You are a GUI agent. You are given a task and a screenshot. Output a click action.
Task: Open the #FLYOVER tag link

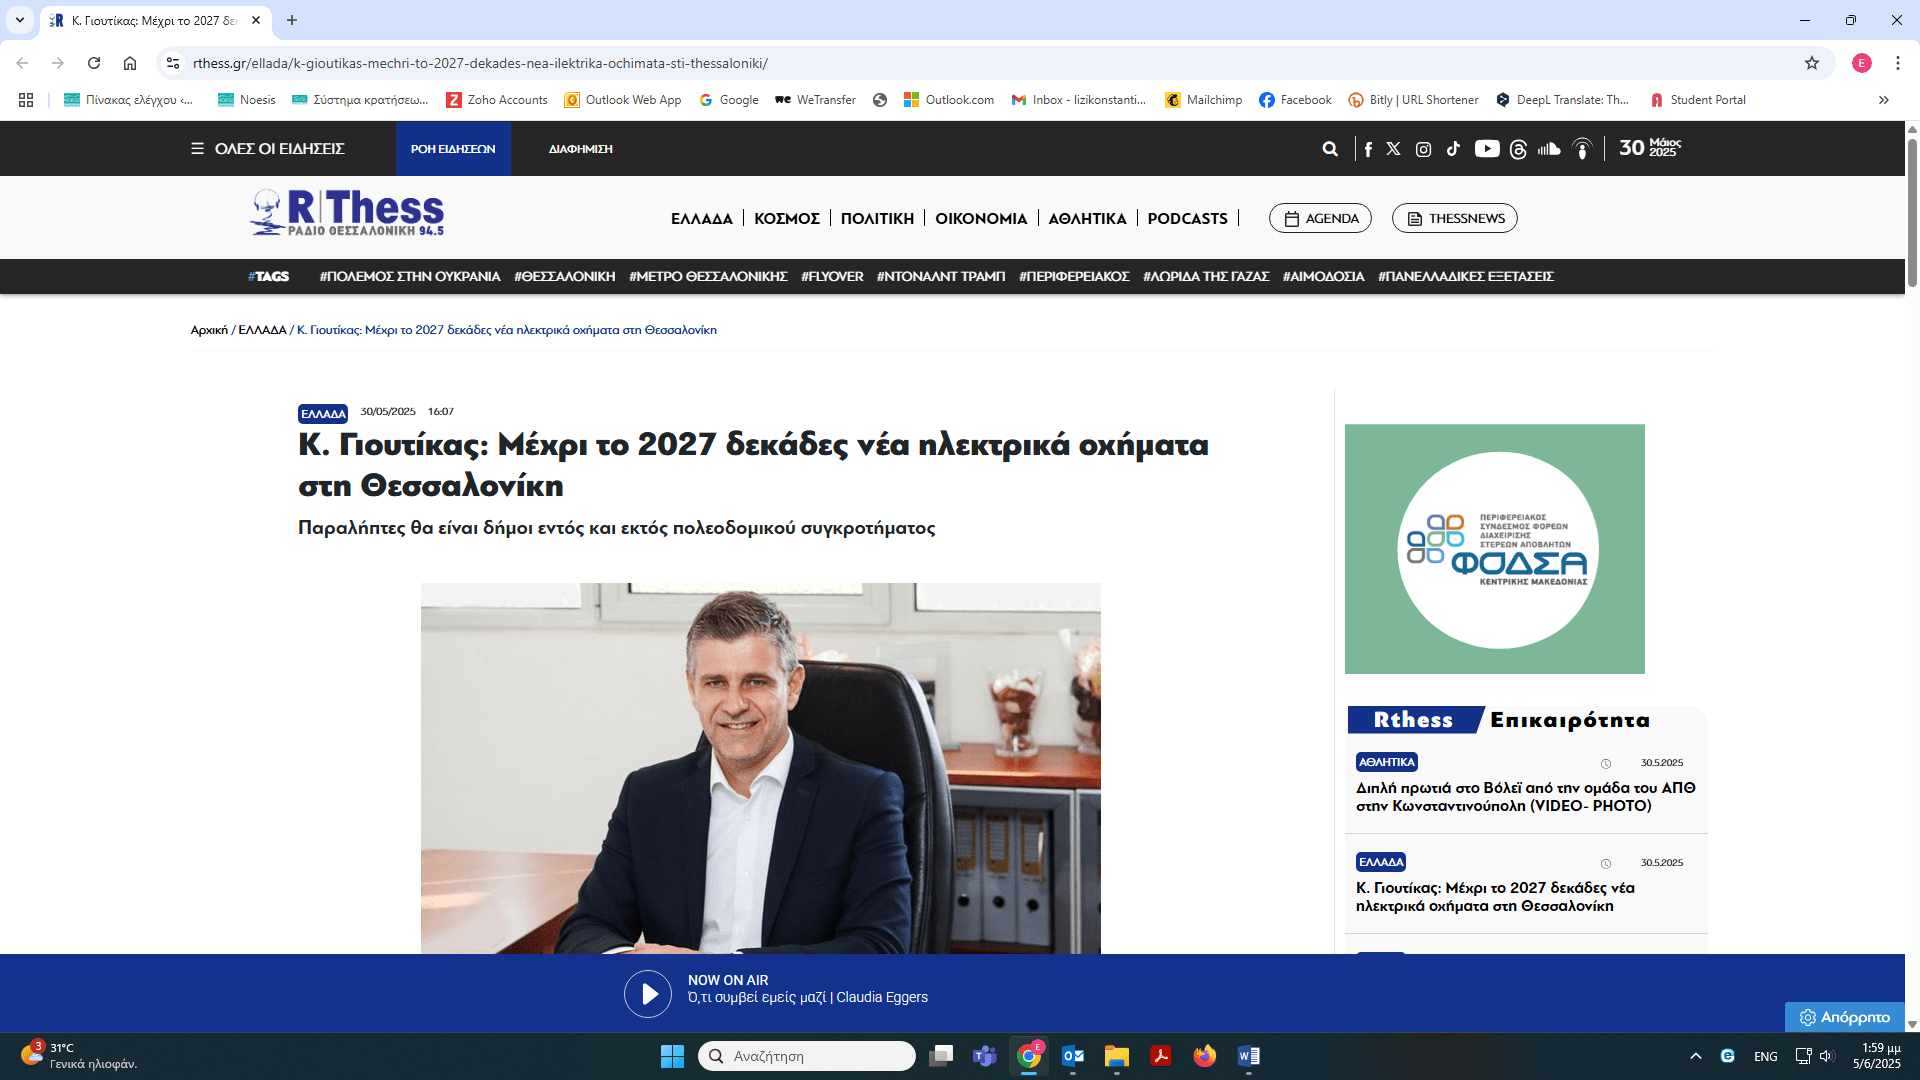click(832, 277)
